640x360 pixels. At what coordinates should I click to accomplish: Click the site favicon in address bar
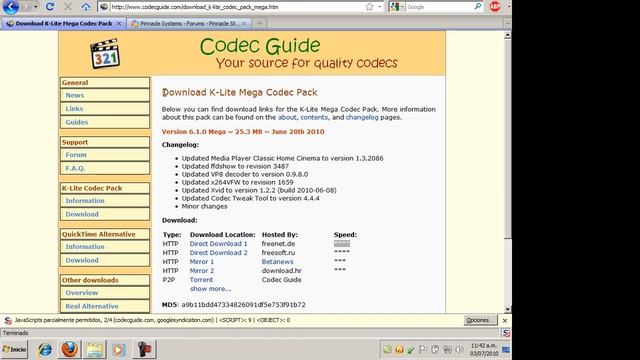[104, 7]
